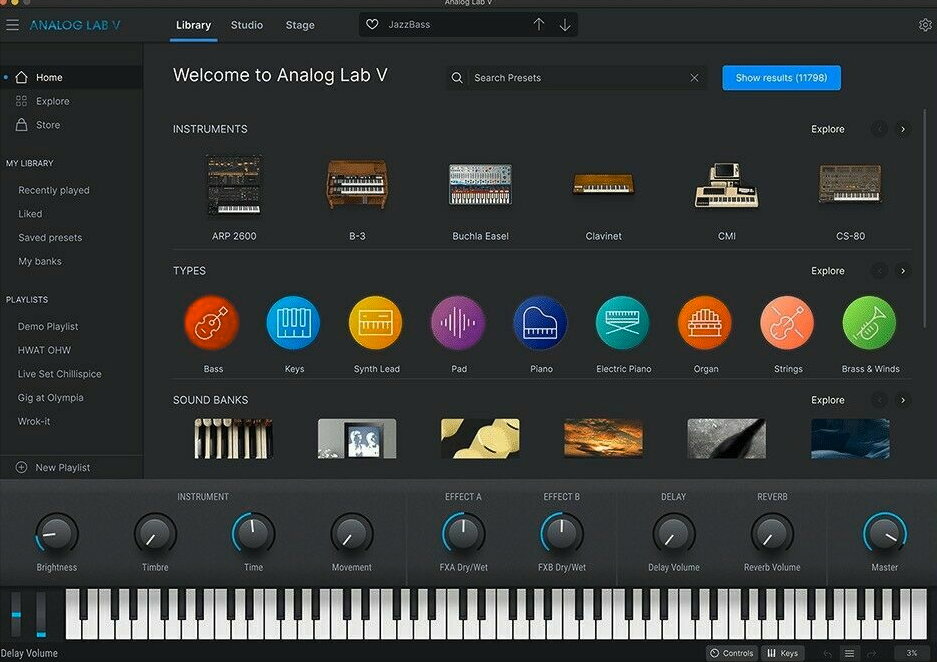Click Explore link next to Instruments

click(828, 129)
